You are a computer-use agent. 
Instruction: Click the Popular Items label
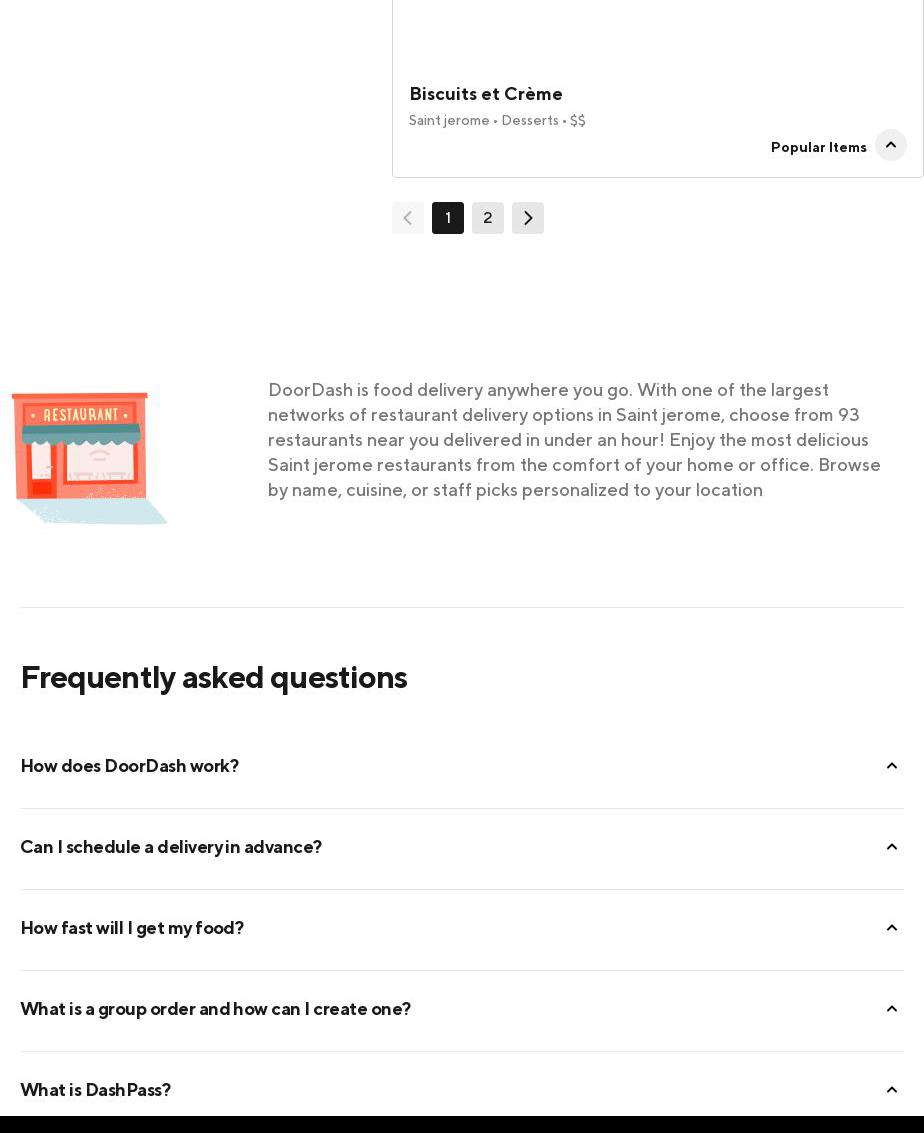pyautogui.click(x=818, y=148)
